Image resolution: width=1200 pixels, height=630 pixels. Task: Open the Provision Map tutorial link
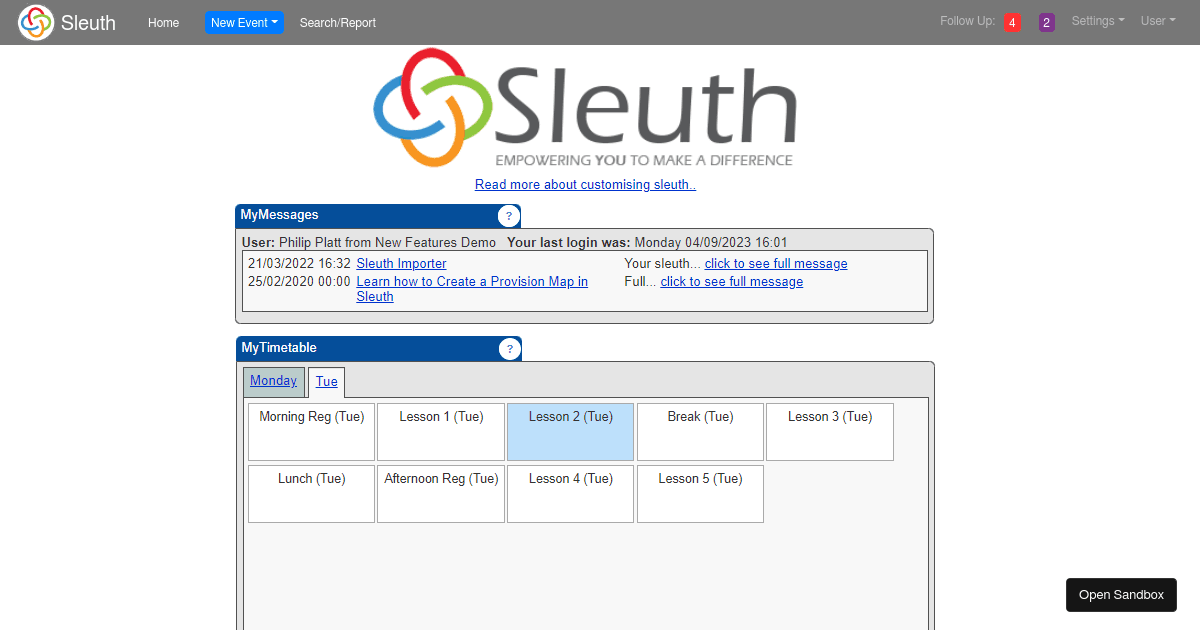(472, 281)
